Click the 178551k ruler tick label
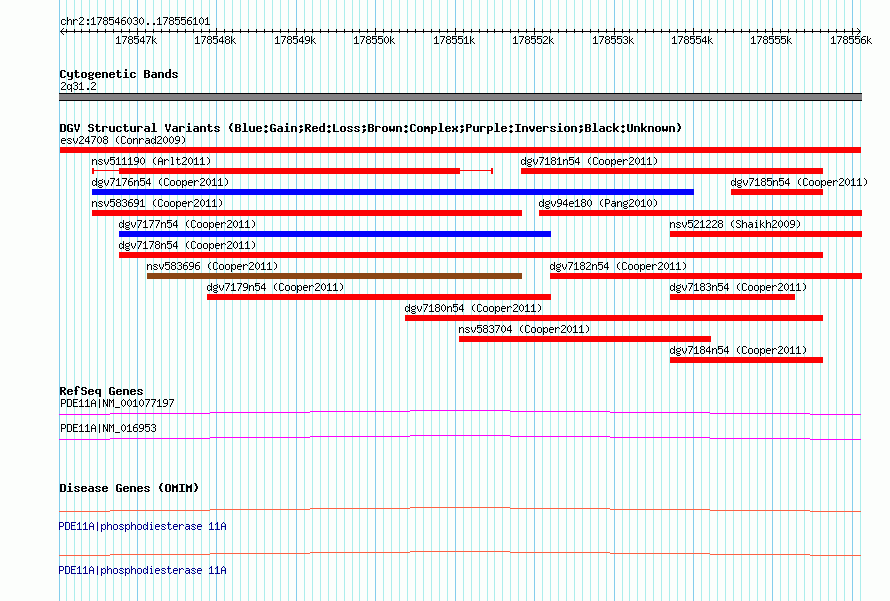Viewport: 890px width, 601px height. coord(454,41)
